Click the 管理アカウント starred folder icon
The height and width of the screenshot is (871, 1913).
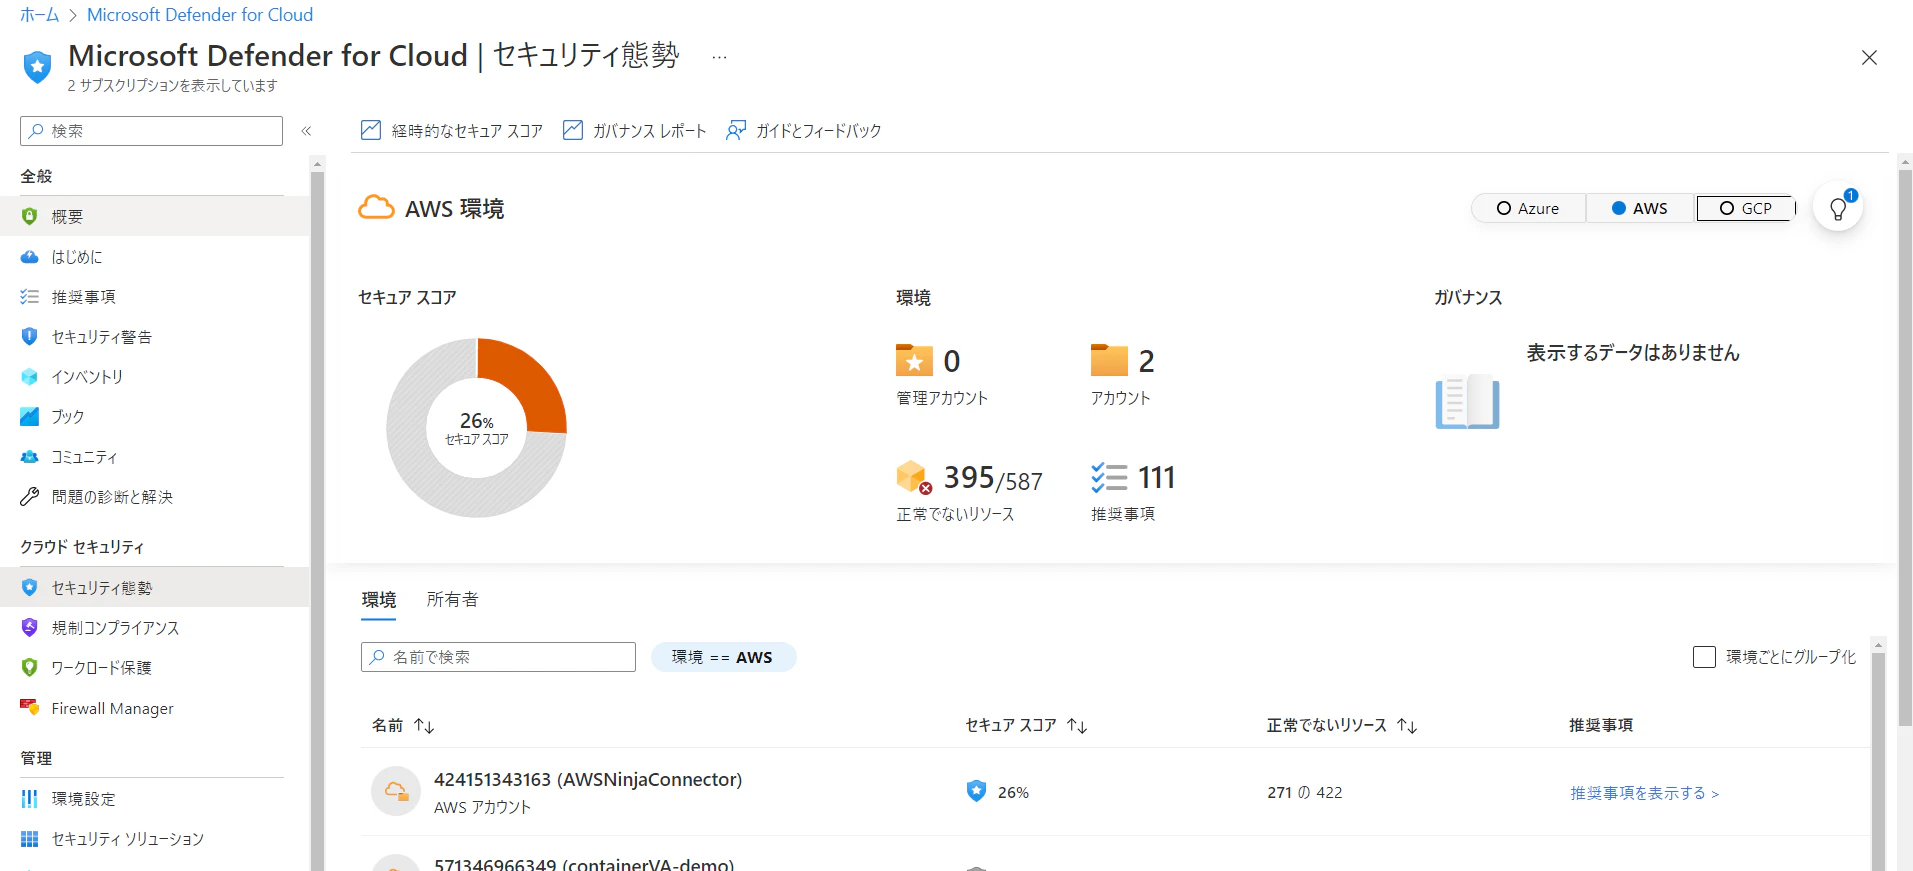pyautogui.click(x=914, y=360)
